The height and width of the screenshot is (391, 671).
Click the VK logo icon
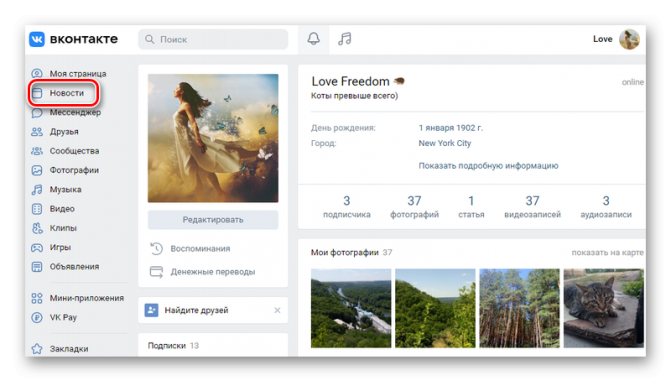pos(37,39)
